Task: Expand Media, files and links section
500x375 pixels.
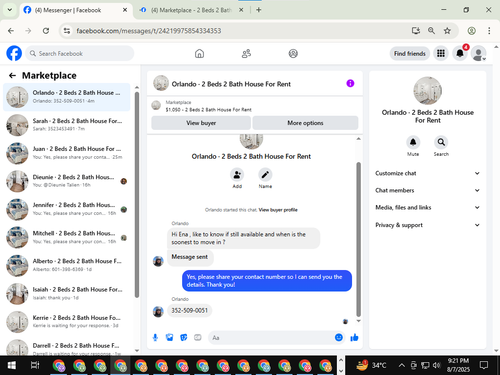Action: coord(427,207)
